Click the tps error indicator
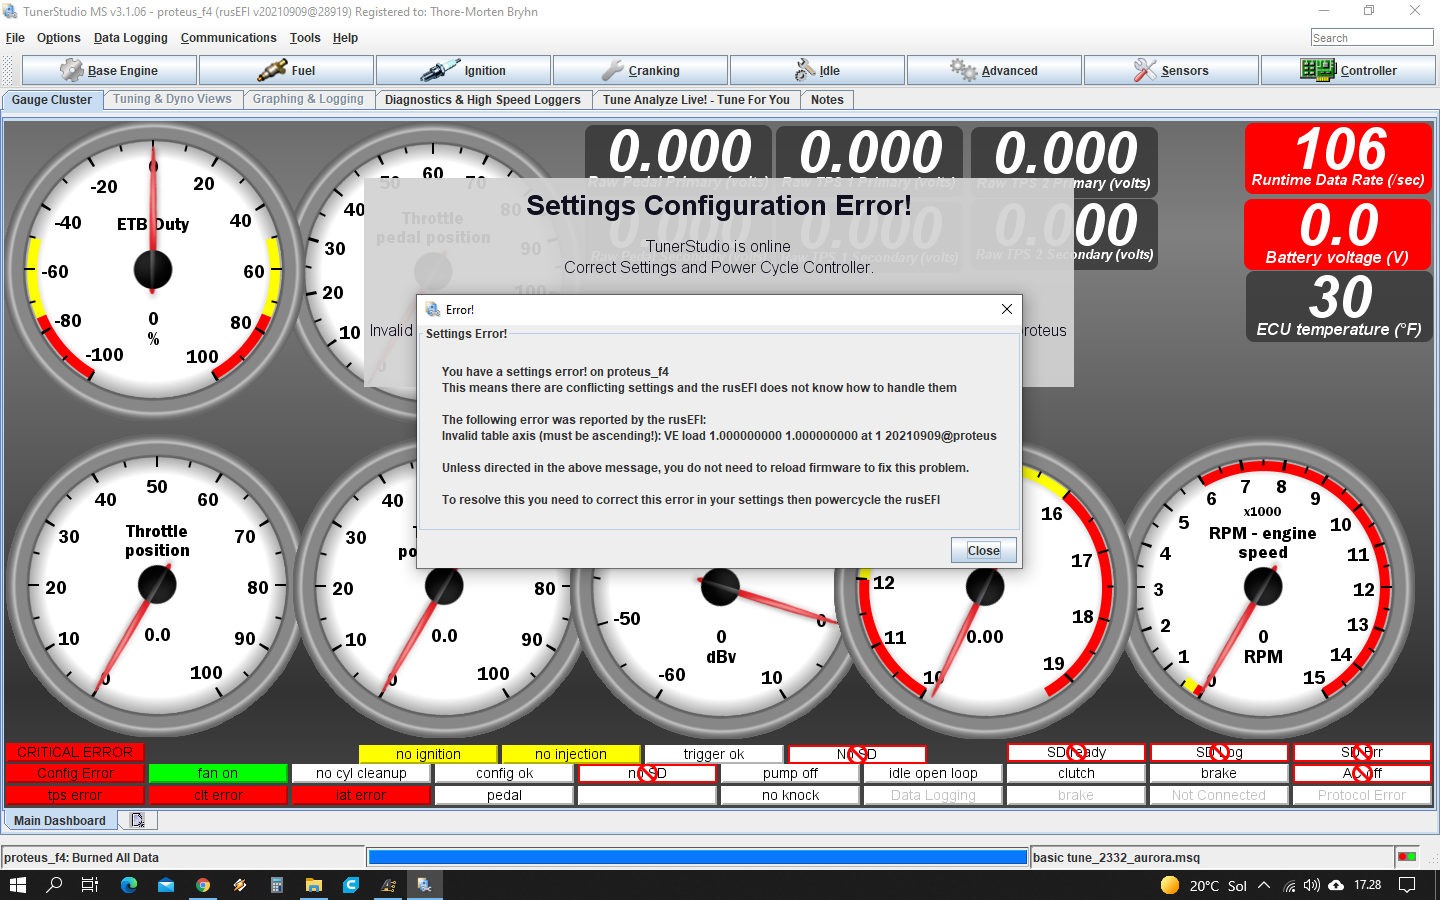 75,795
